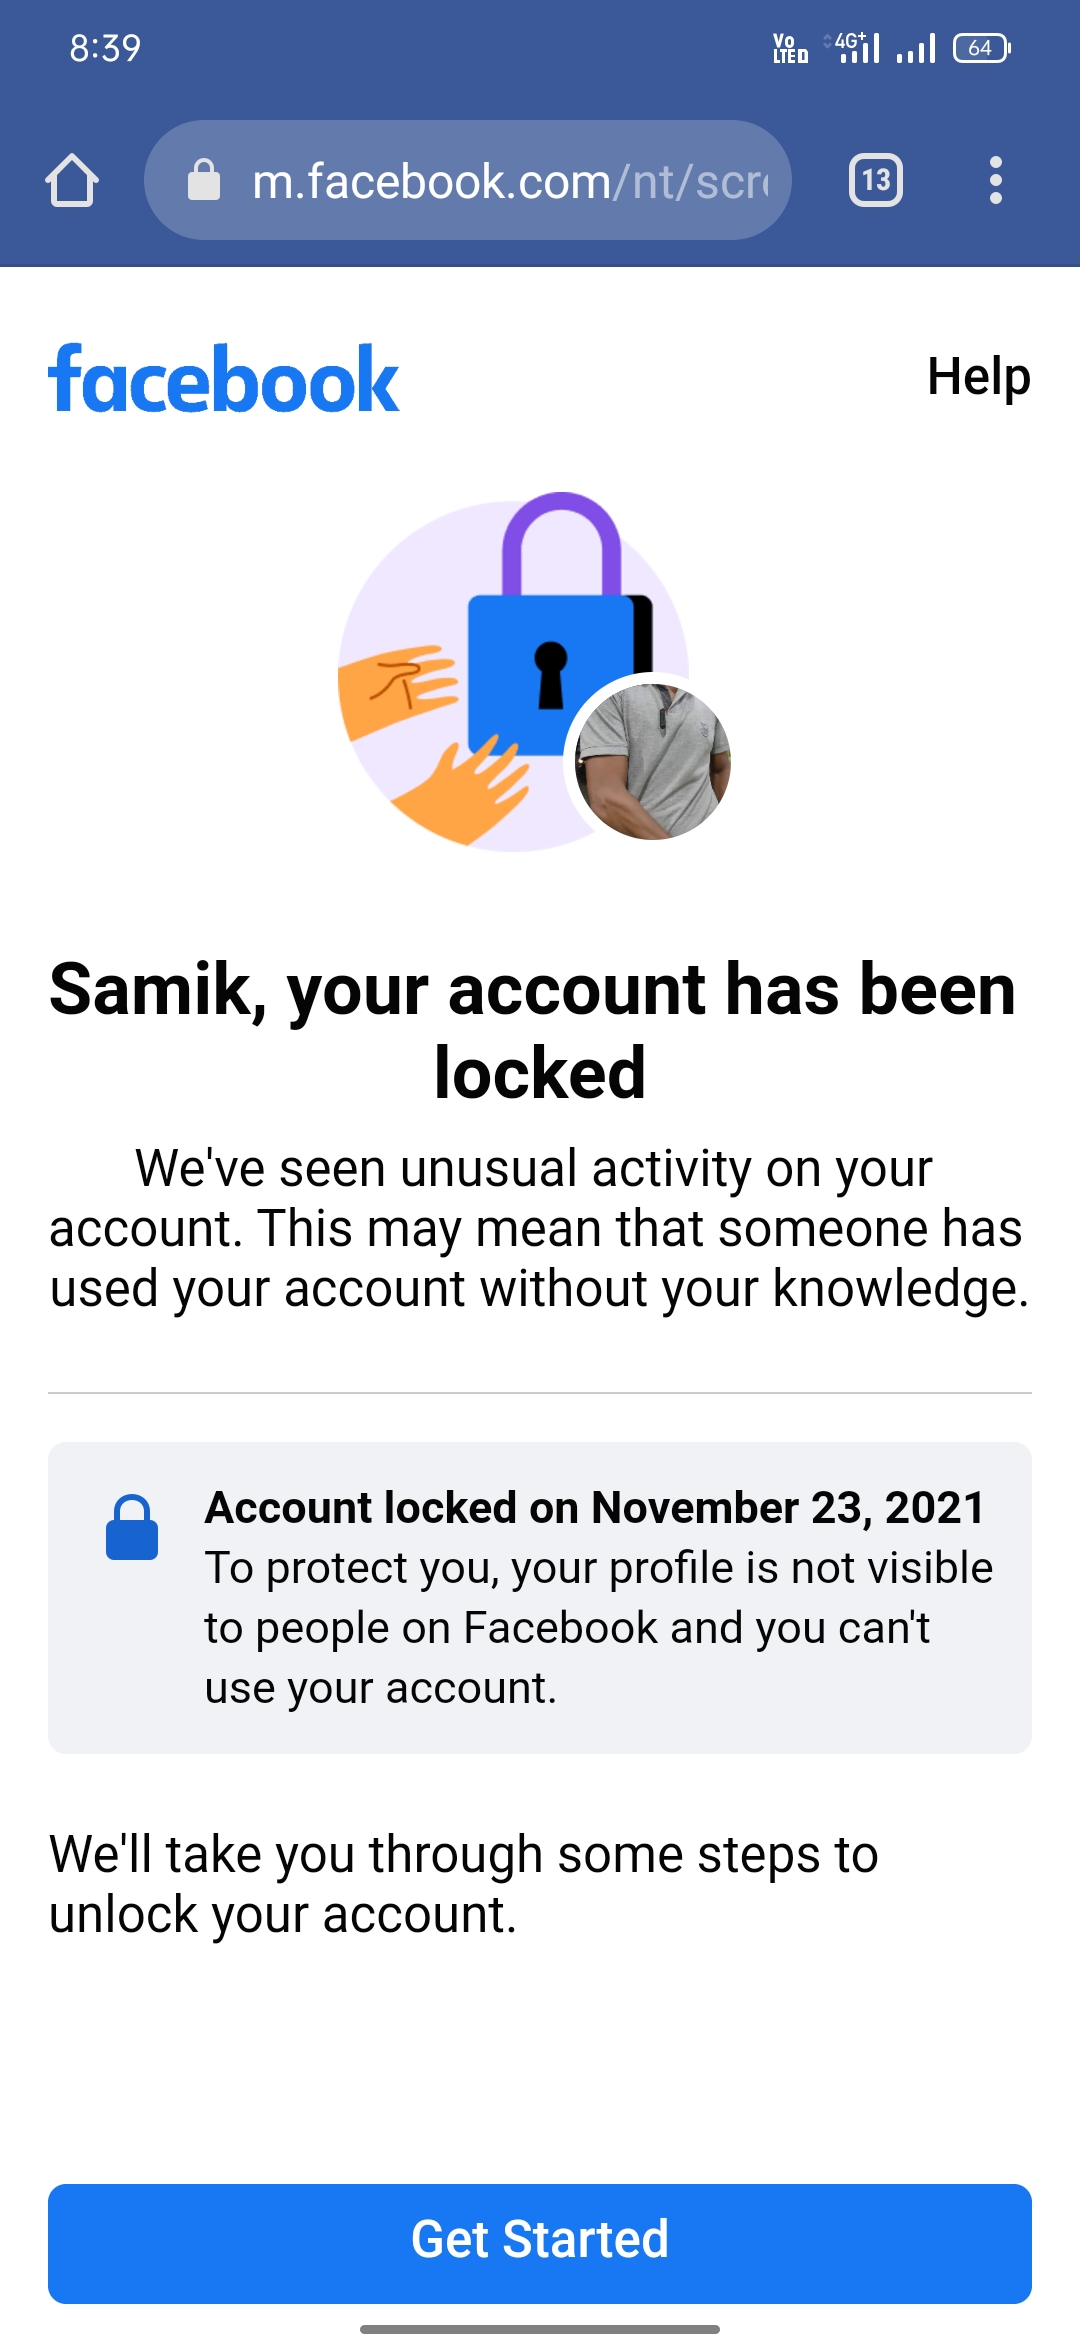Tap the battery indicator in status bar
This screenshot has width=1080, height=2340.
981,48
